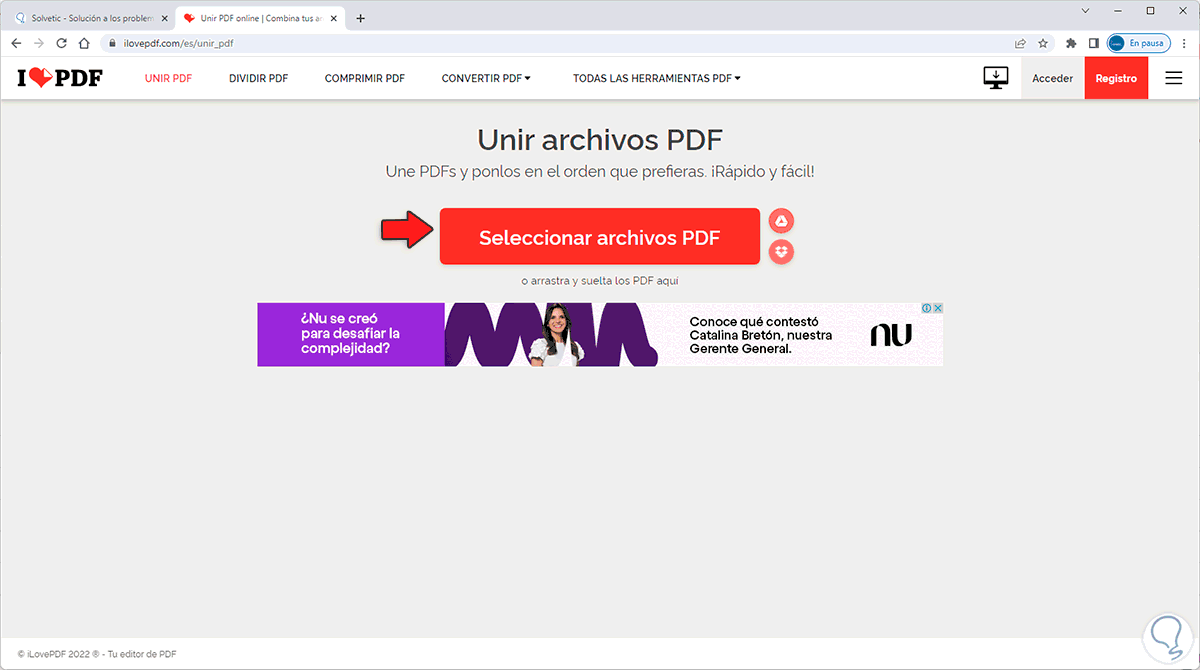
Task: Click Seleccionar archivos PDF
Action: click(x=599, y=236)
